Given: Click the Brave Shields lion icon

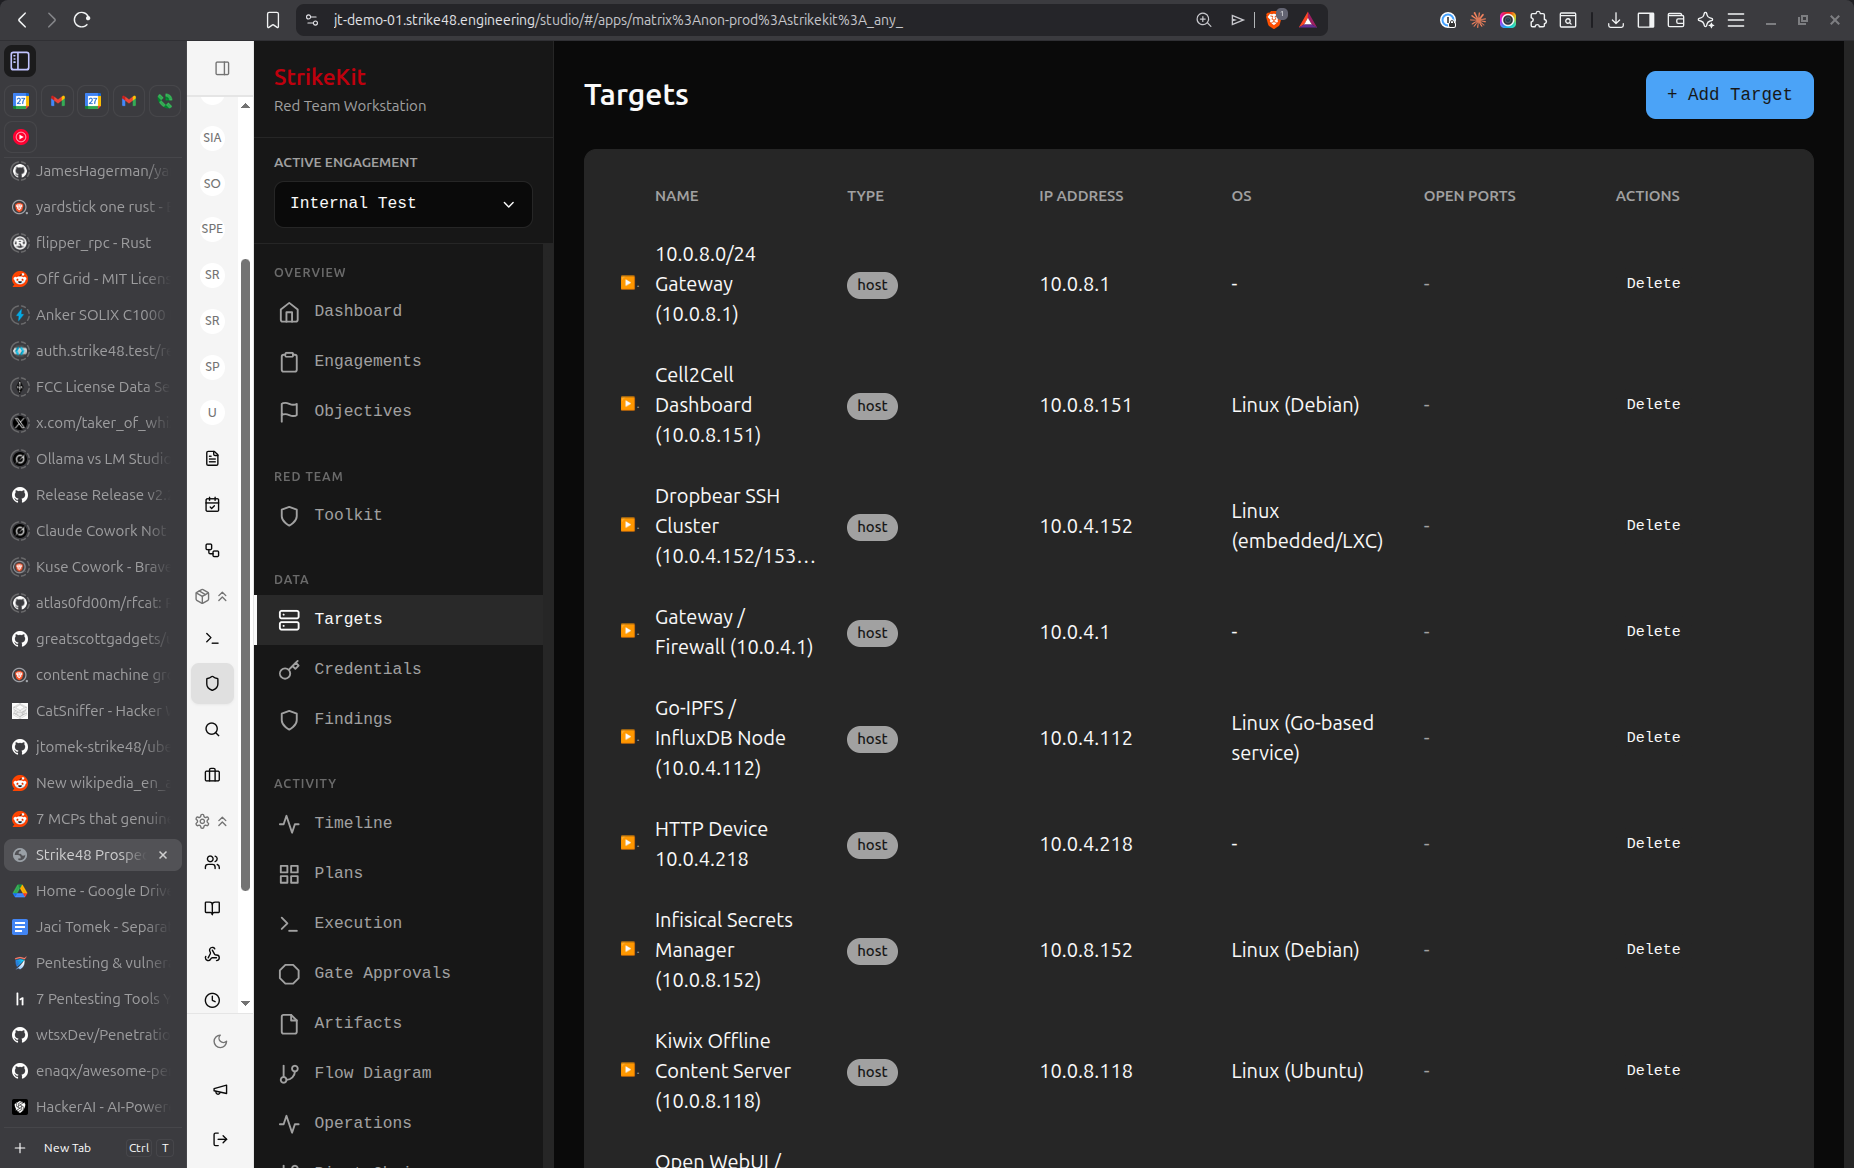Looking at the screenshot, I should pos(1274,20).
